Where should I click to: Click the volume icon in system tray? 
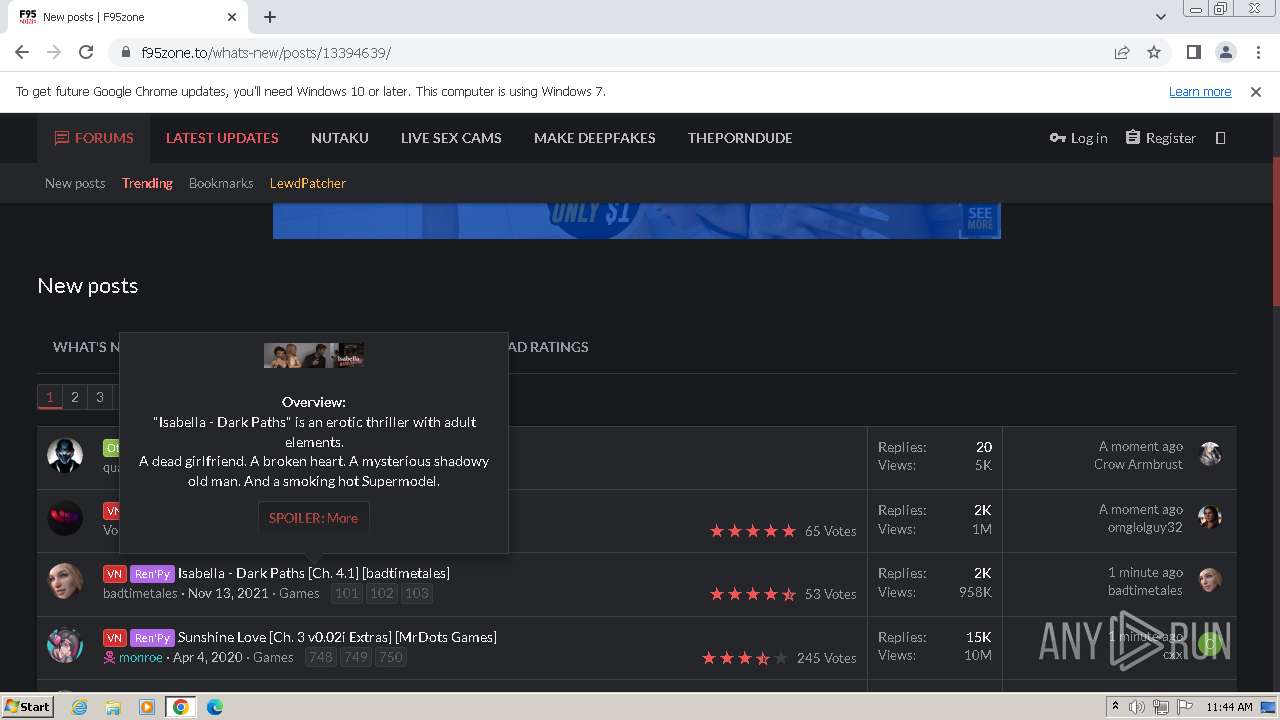pos(1137,707)
